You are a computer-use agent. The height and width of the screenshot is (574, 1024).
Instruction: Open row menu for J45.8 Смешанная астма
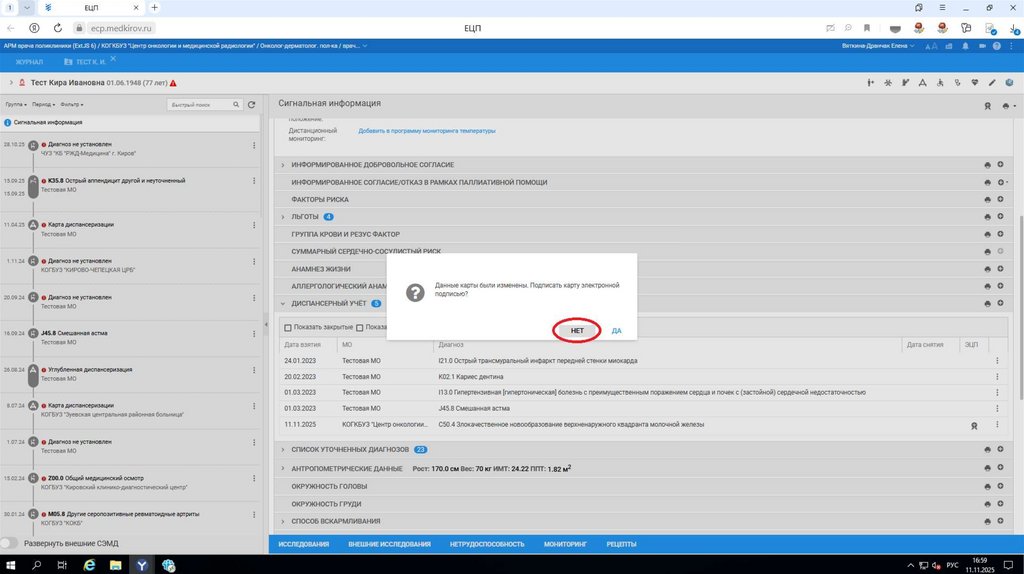997,407
